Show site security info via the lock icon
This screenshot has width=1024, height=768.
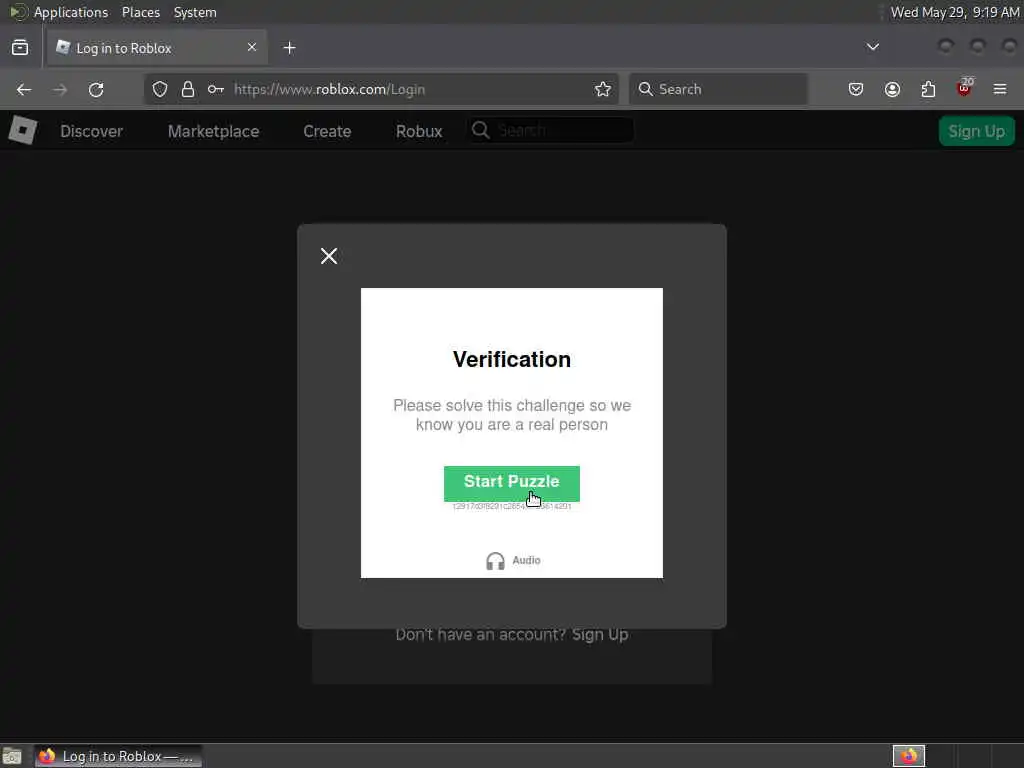coord(188,89)
